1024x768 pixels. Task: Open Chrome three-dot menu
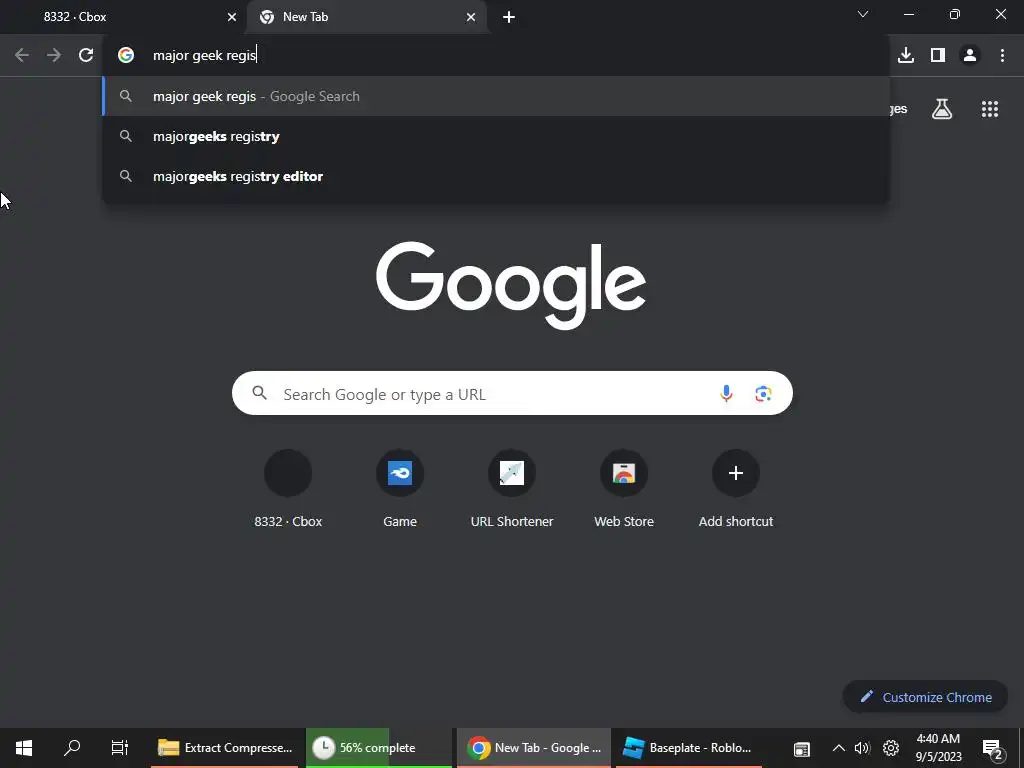click(1002, 55)
